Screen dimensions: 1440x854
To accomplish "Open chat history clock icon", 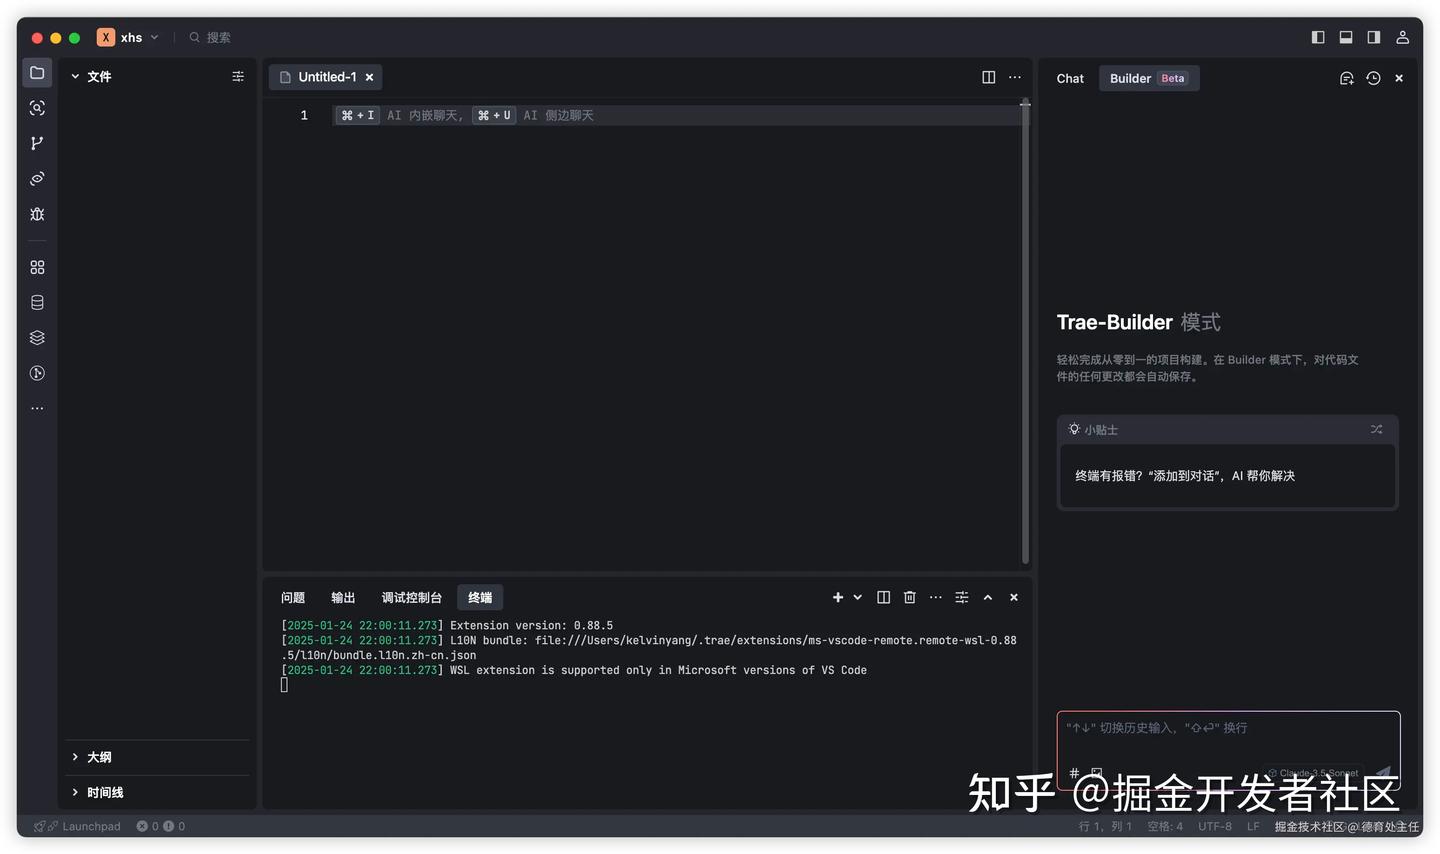I will click(1373, 78).
